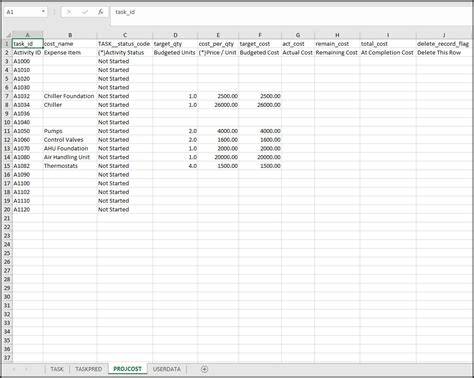474x378 pixels.
Task: Click cell containing task_id
Action: pyautogui.click(x=28, y=44)
